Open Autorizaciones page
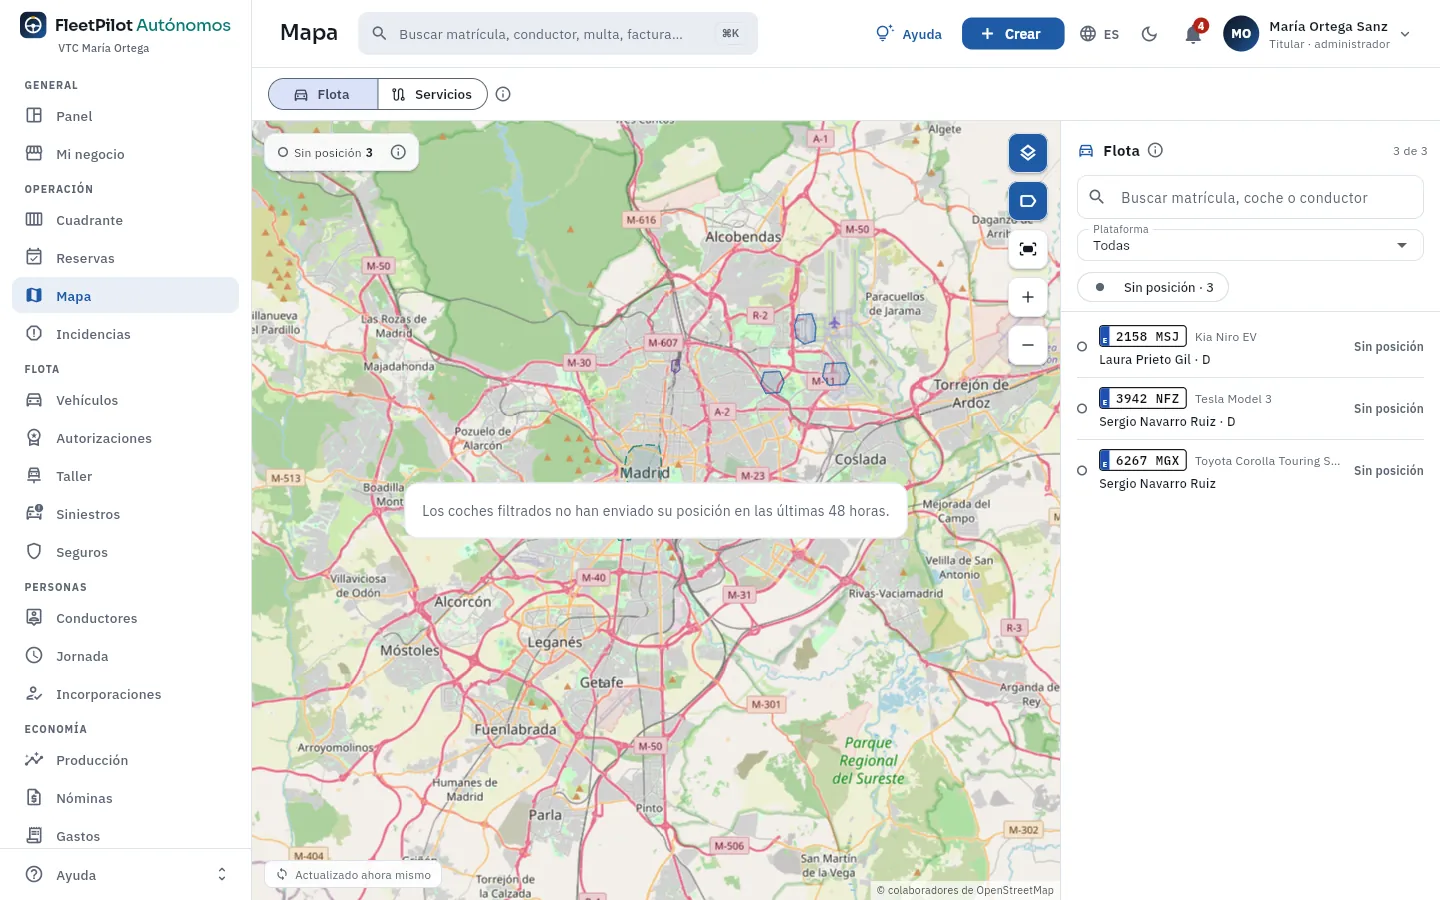Image resolution: width=1440 pixels, height=900 pixels. (126, 438)
